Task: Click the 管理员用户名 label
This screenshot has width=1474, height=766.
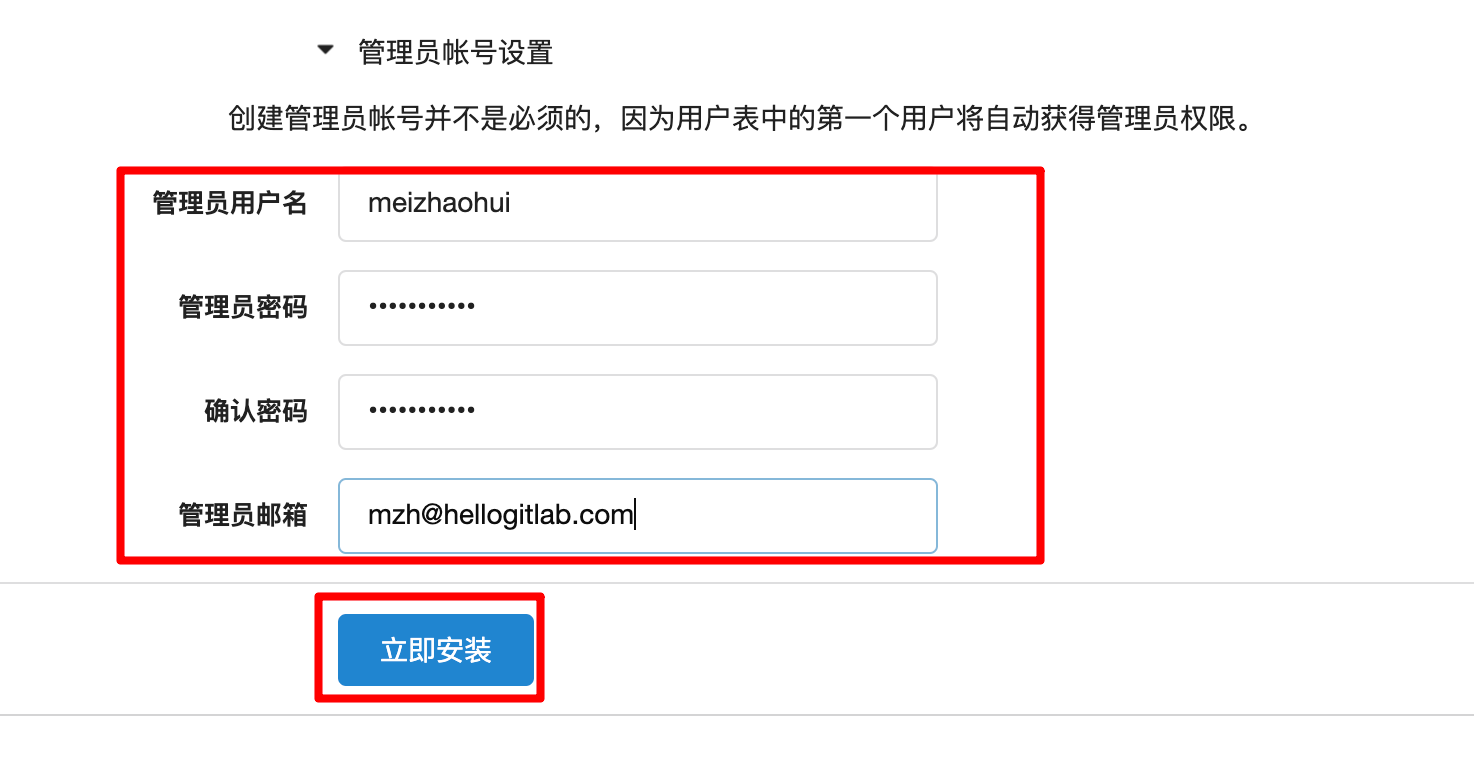Action: coord(230,204)
